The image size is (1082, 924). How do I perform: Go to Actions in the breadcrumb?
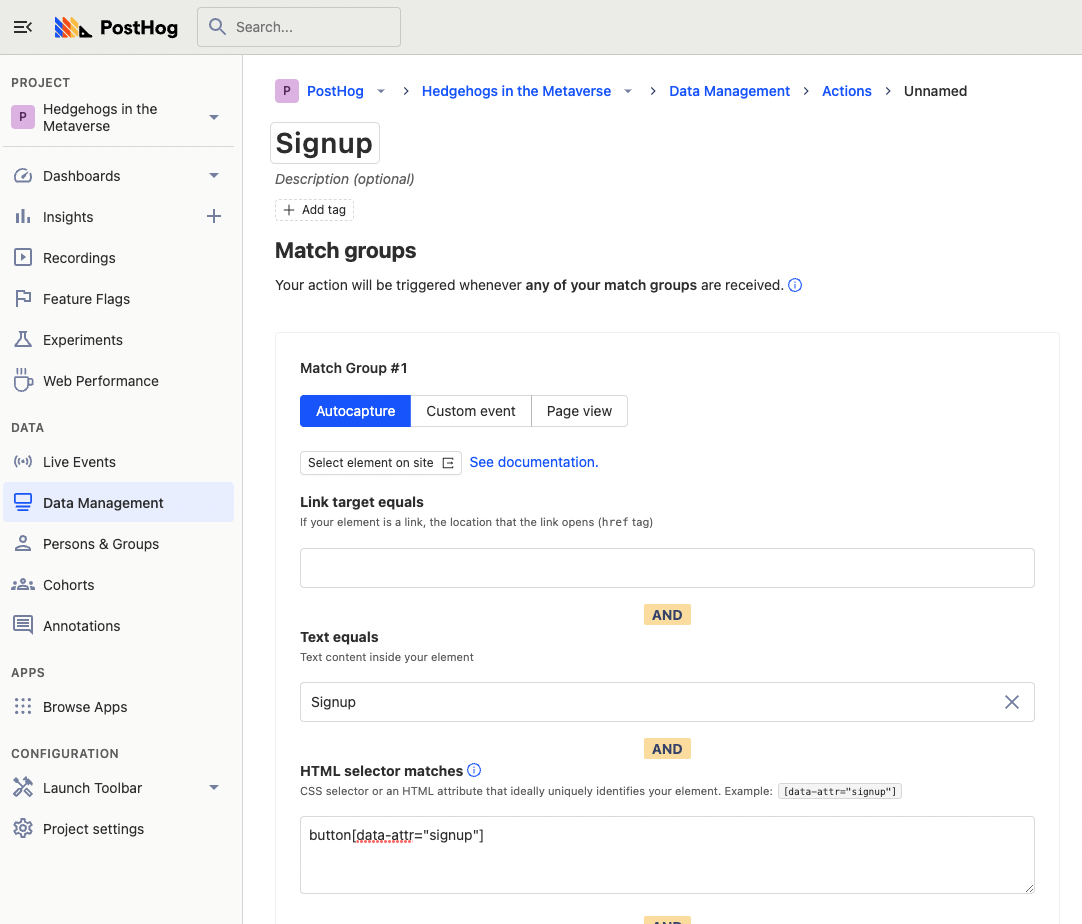point(846,91)
